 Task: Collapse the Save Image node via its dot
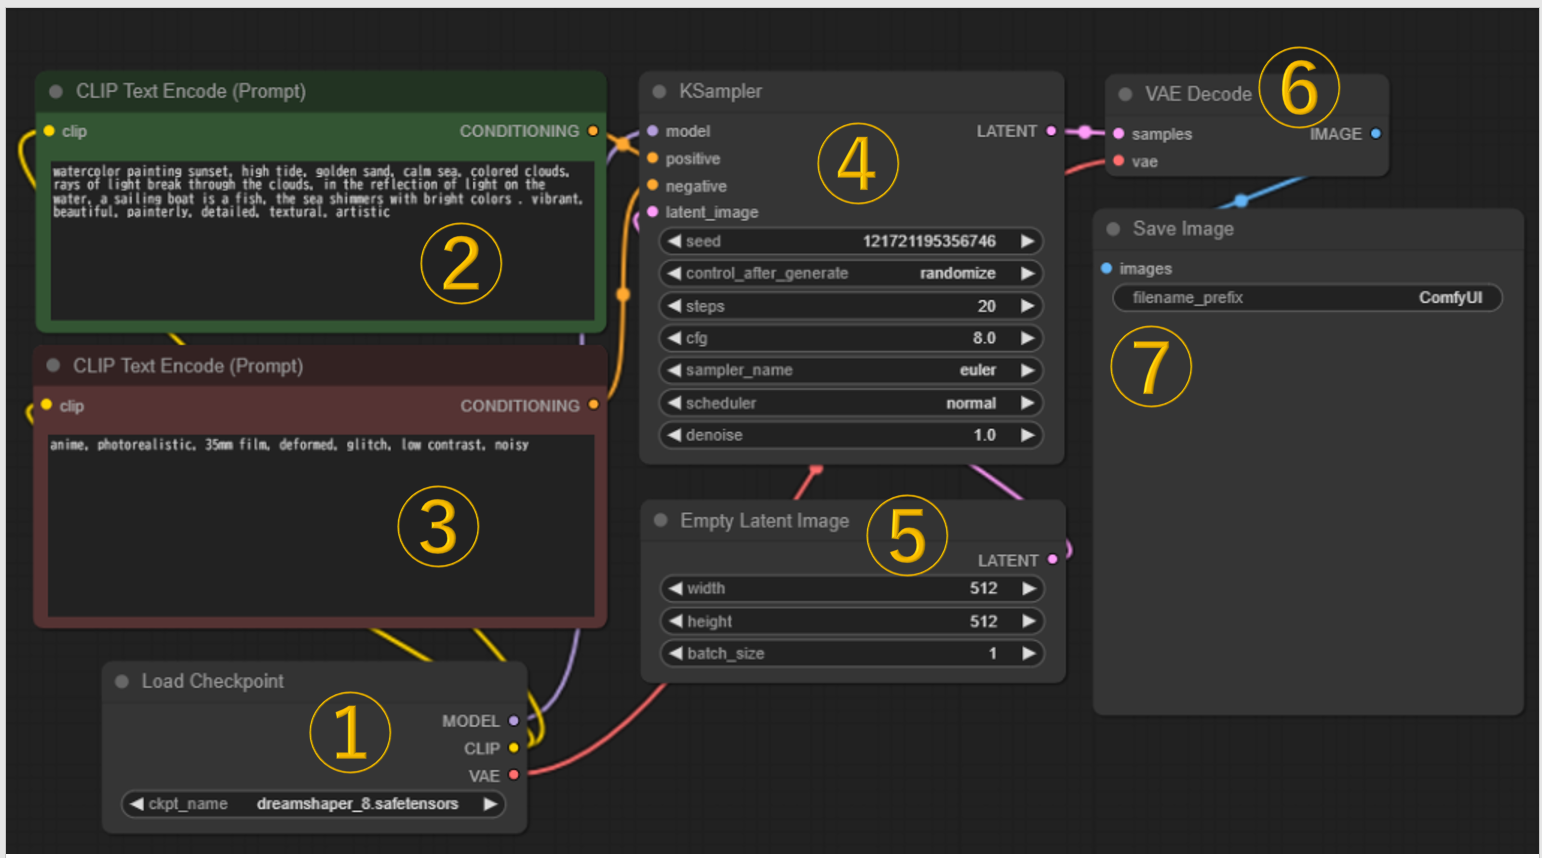(1113, 229)
